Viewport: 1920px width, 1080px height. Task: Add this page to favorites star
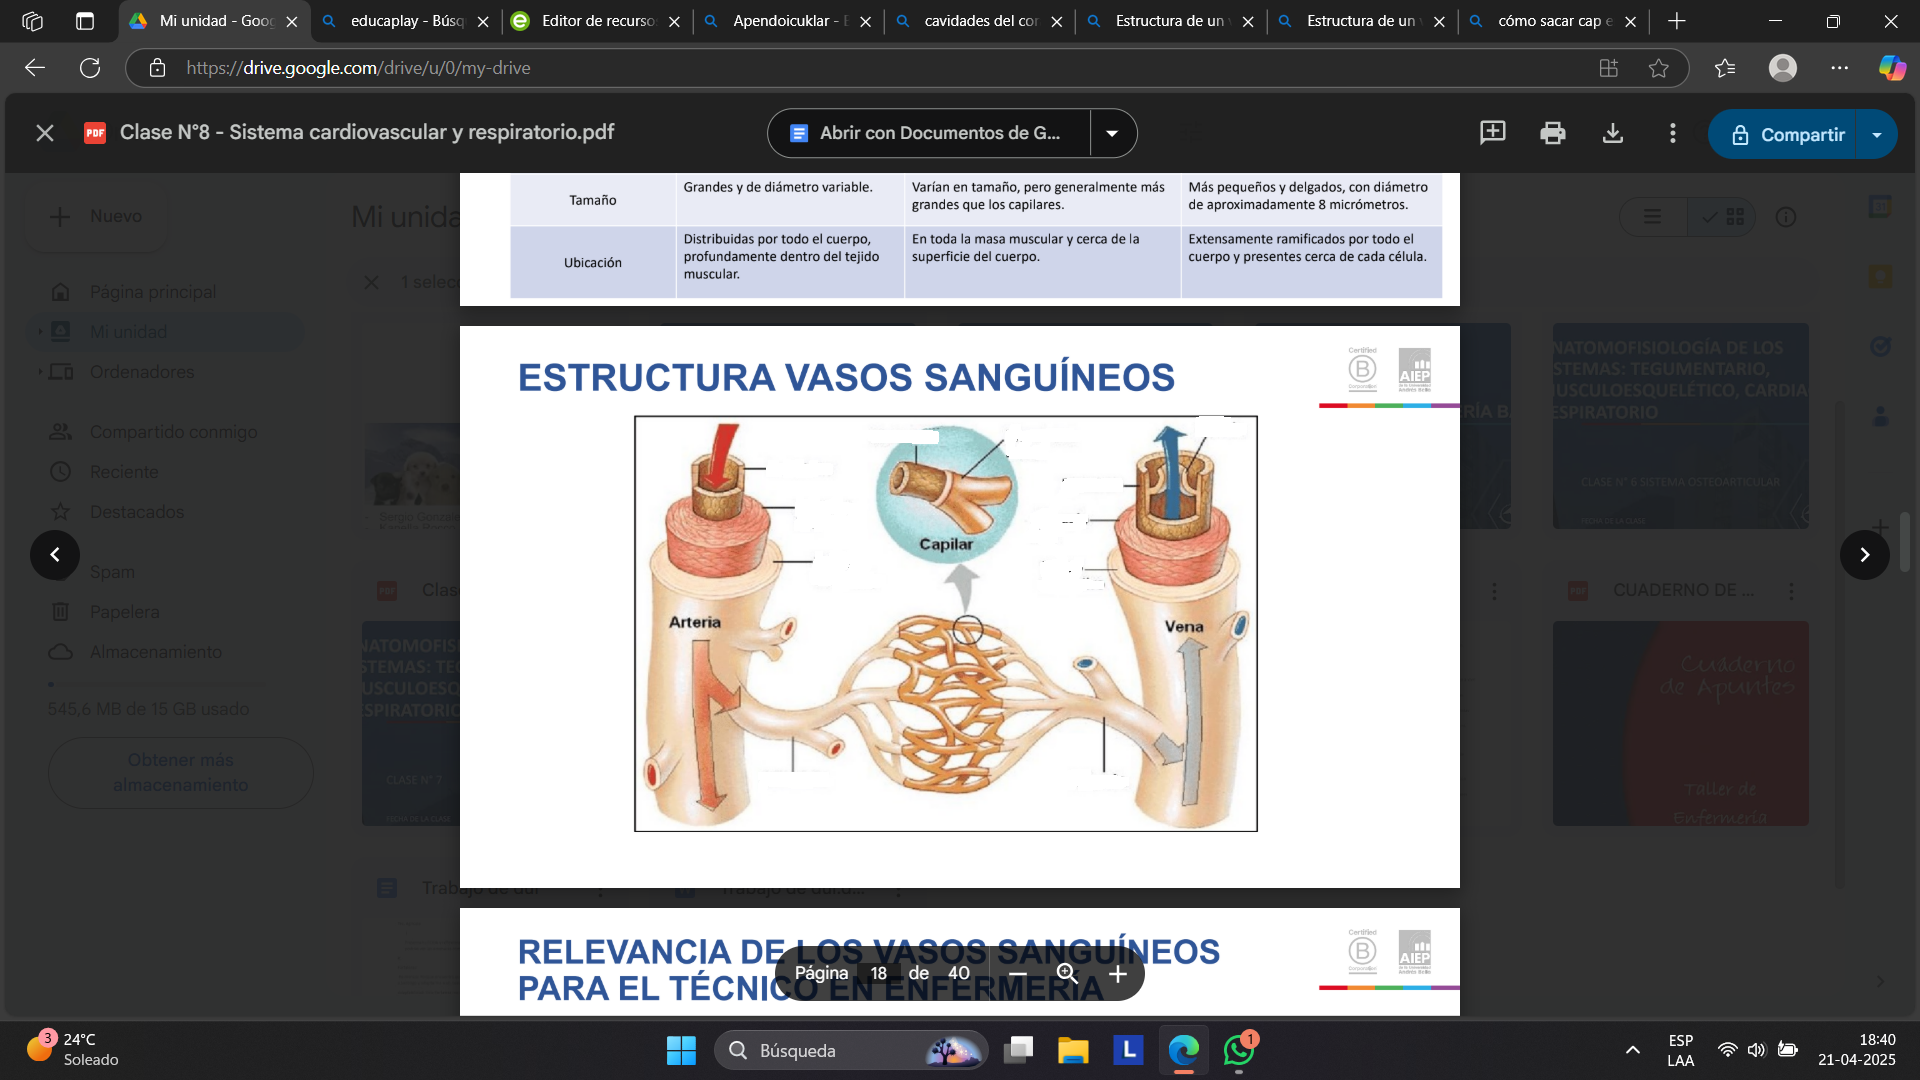pos(1659,68)
